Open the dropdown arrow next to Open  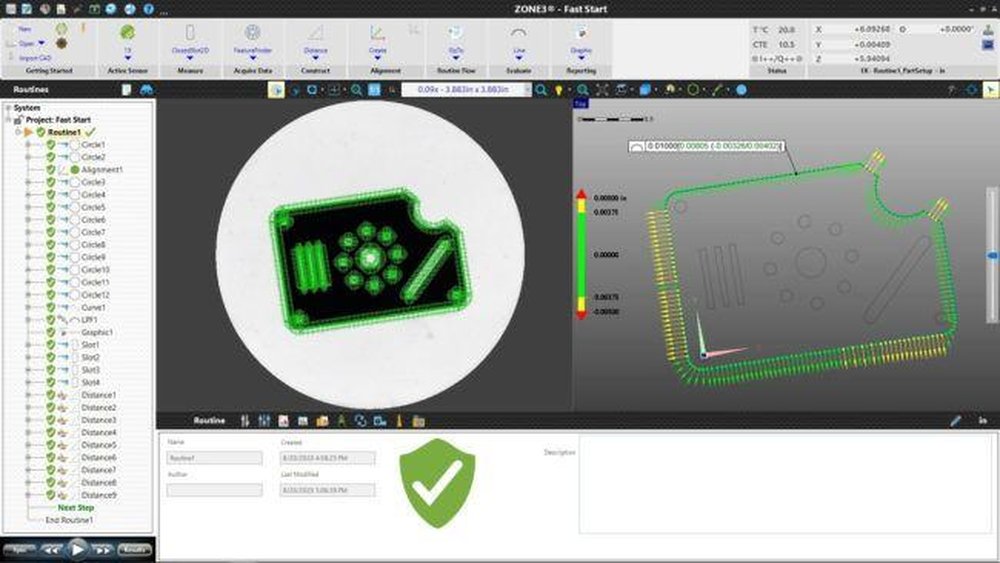point(41,43)
